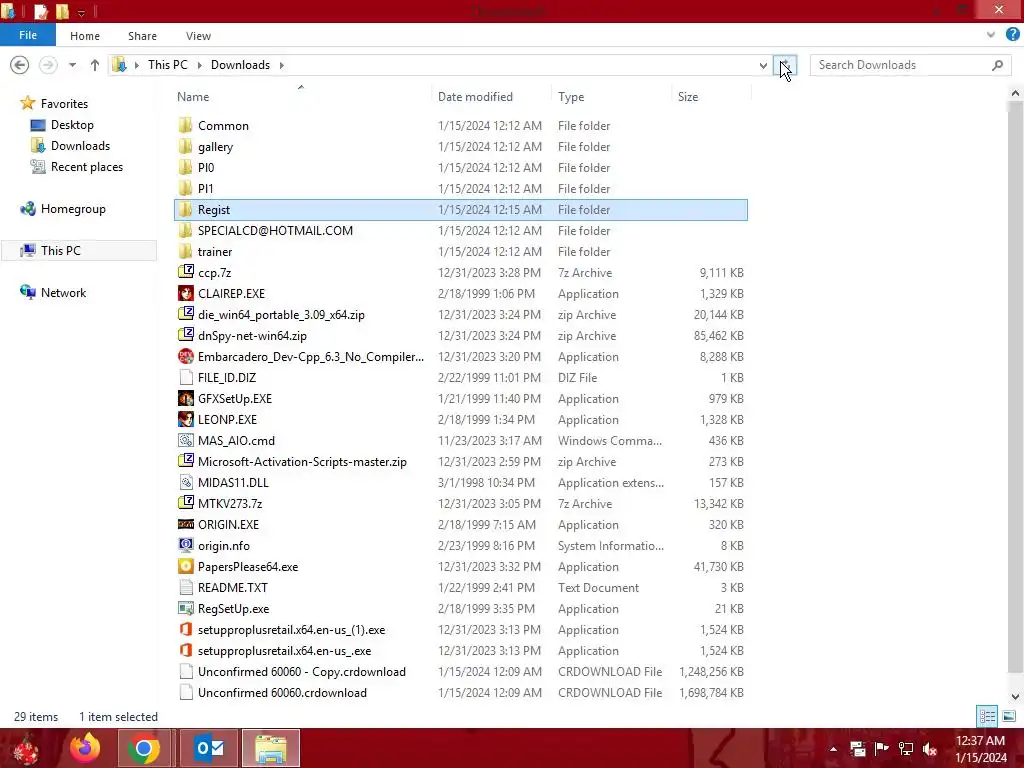Select the SPECIALCD@HOTMAIL.COM folder

pyautogui.click(x=275, y=231)
